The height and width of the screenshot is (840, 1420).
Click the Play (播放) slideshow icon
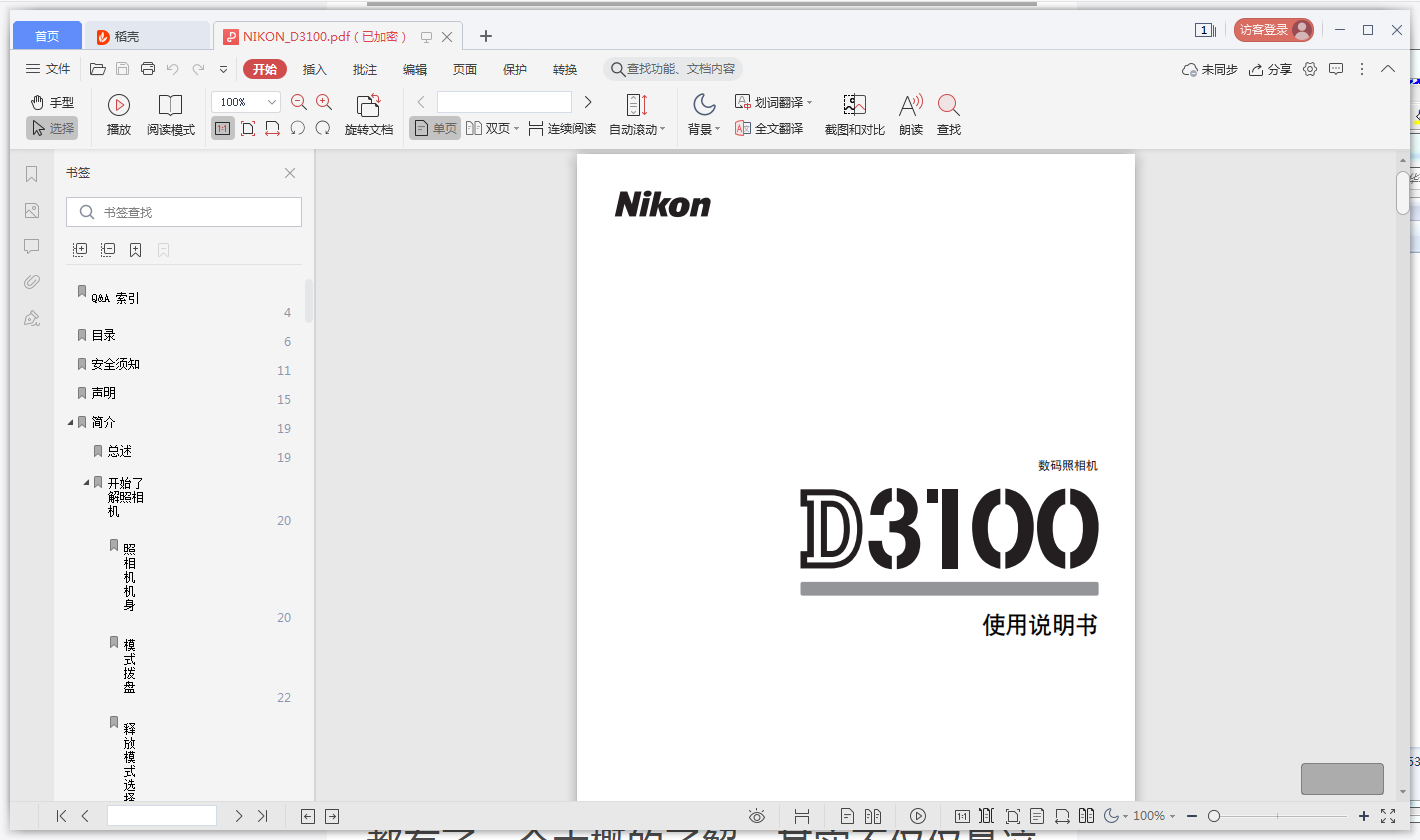tap(118, 105)
